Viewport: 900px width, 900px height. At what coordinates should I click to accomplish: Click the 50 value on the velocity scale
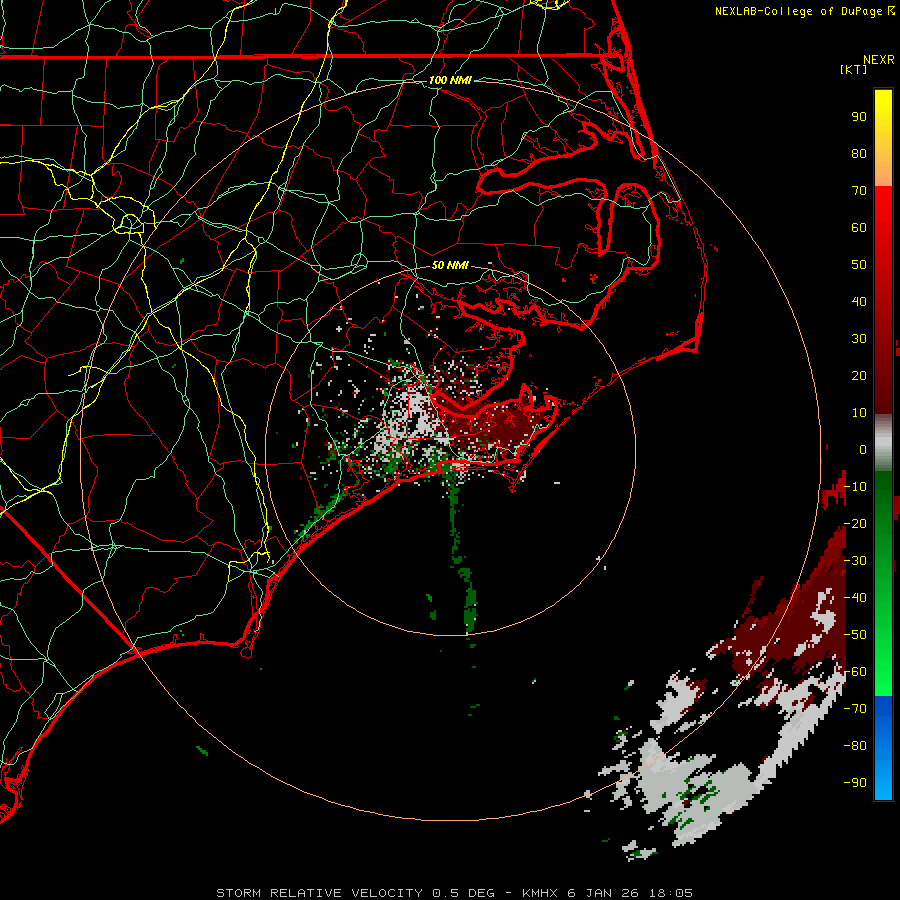(x=859, y=265)
